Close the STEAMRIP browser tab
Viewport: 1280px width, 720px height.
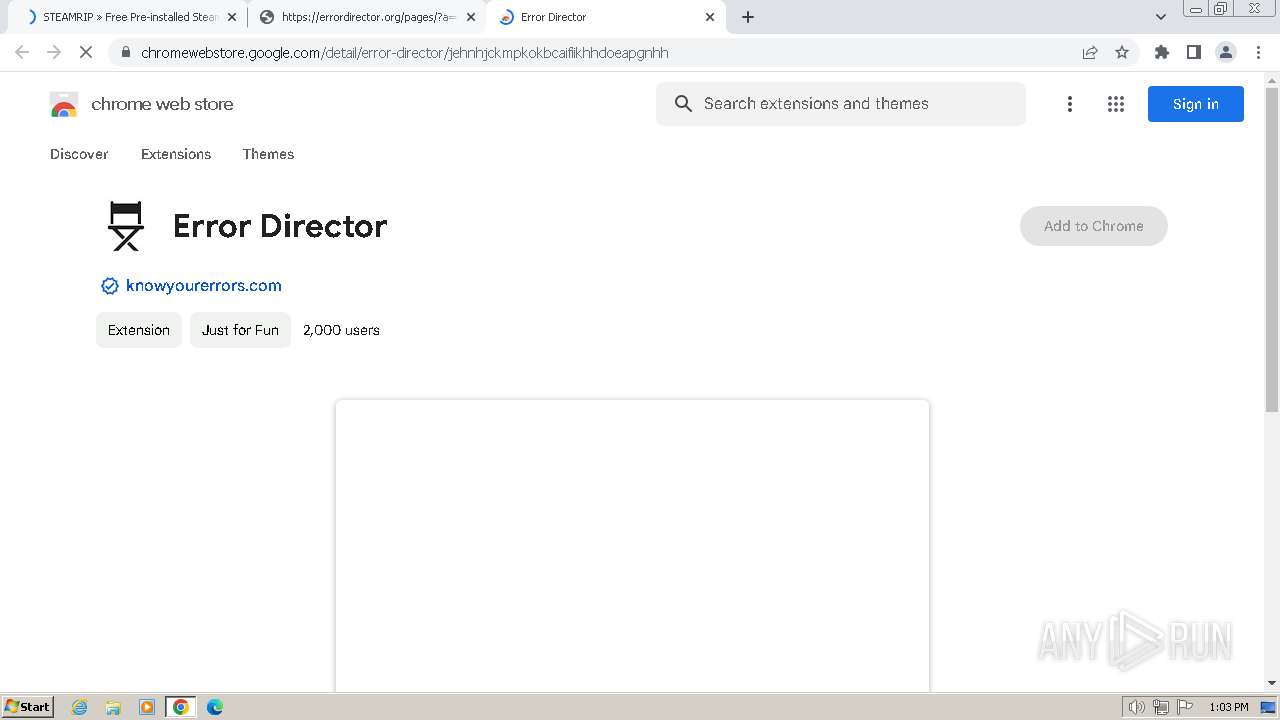[232, 17]
